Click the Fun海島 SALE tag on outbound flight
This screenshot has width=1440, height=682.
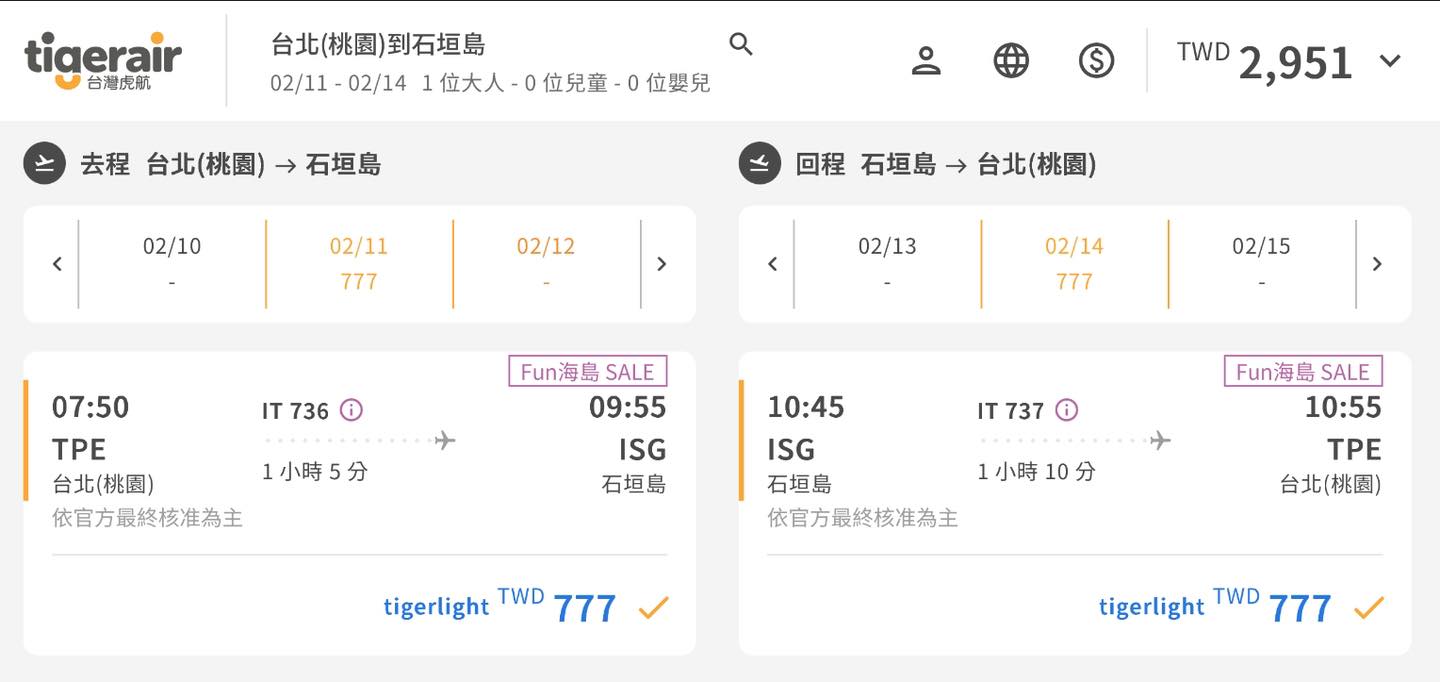[587, 372]
